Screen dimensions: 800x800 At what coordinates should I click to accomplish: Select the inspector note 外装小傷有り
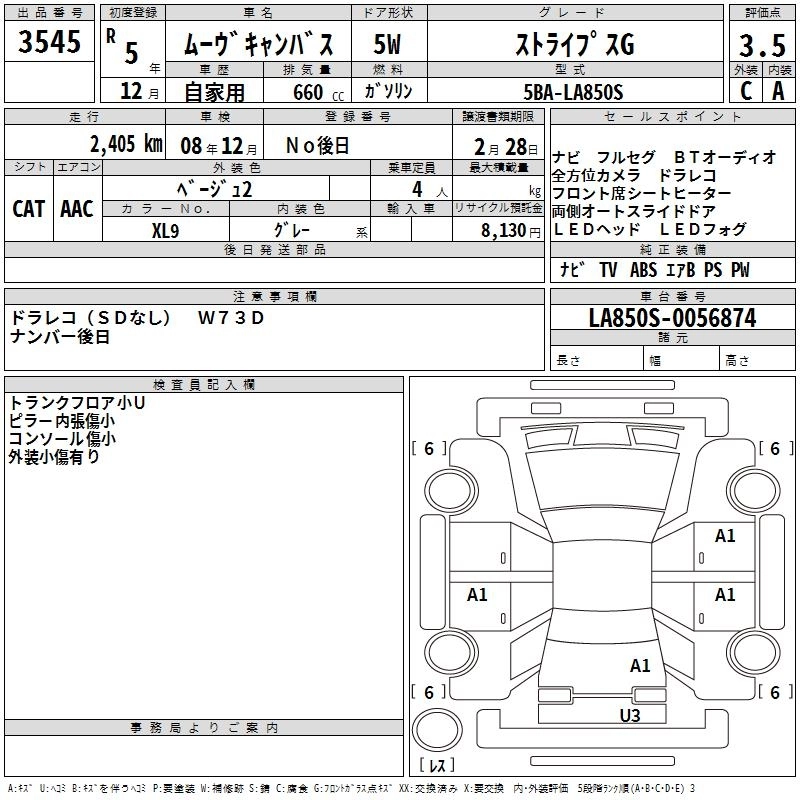(x=54, y=457)
